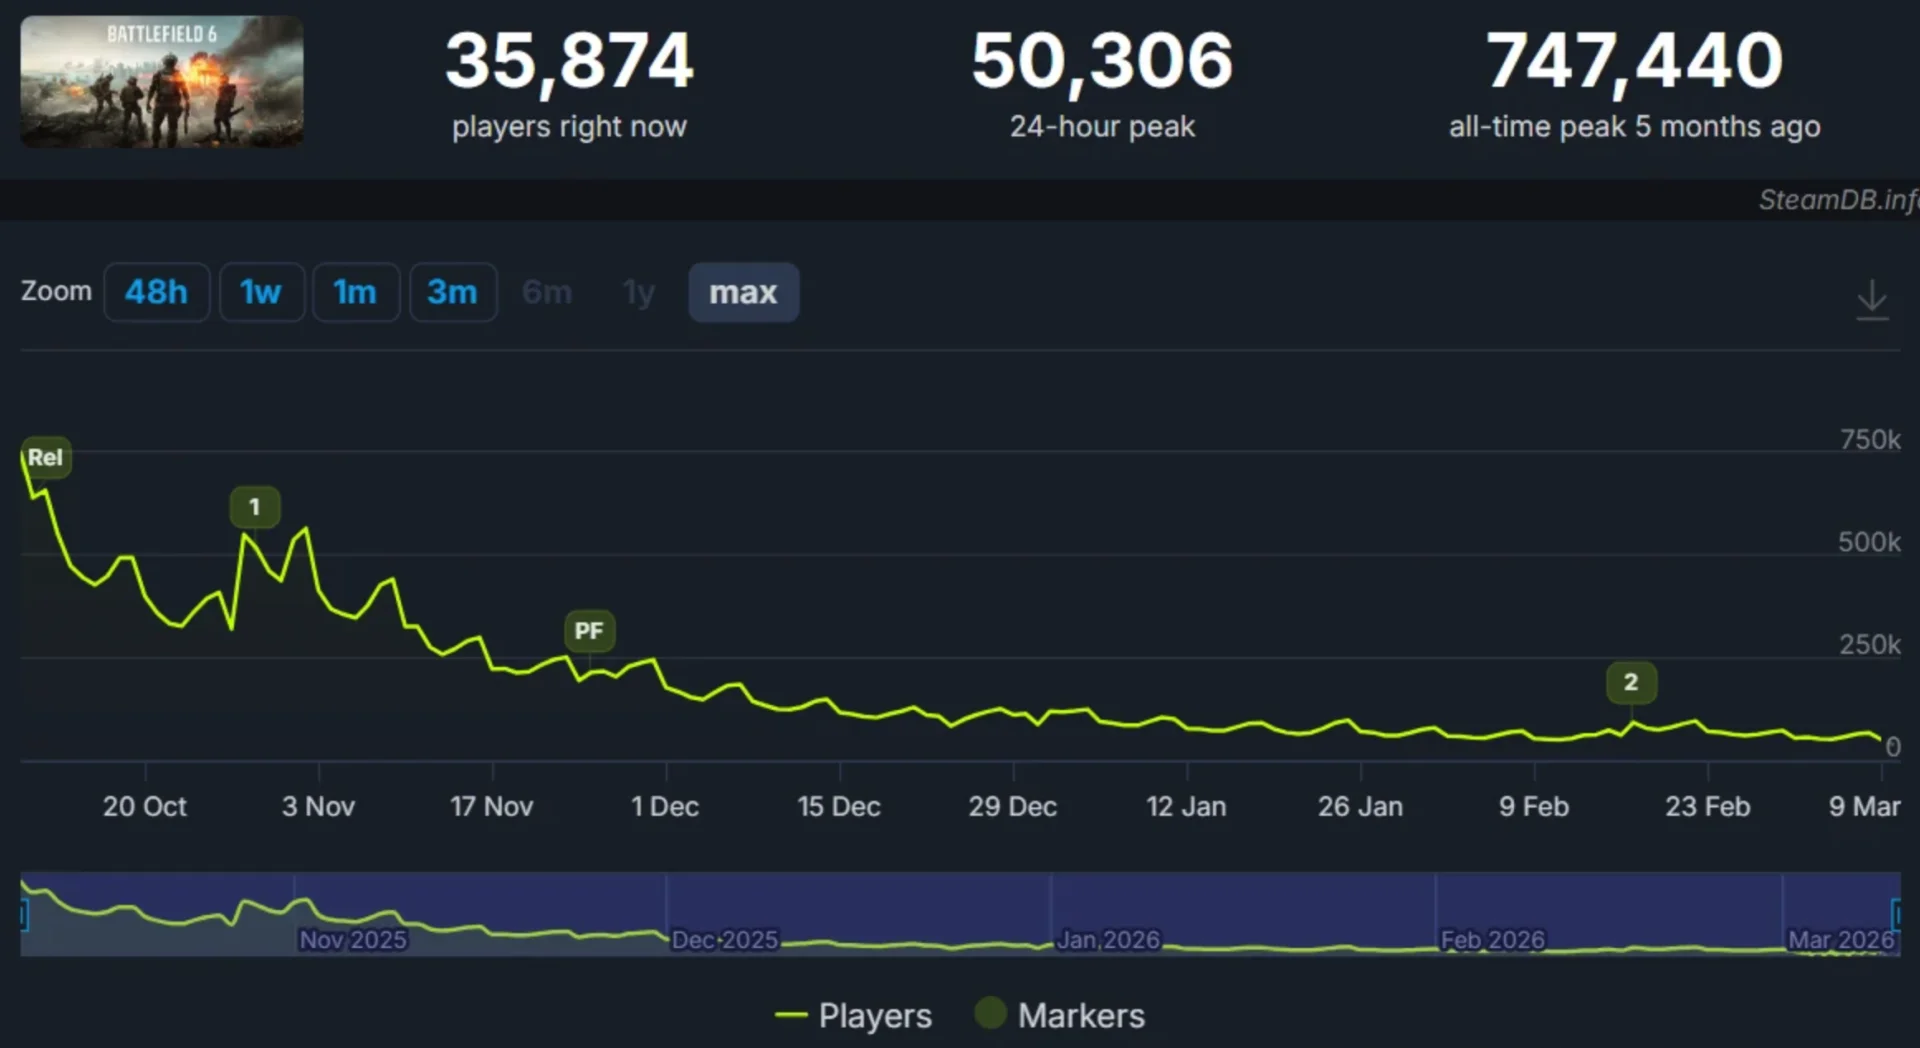Select the 48h zoom range
This screenshot has width=1920, height=1048.
click(x=156, y=292)
